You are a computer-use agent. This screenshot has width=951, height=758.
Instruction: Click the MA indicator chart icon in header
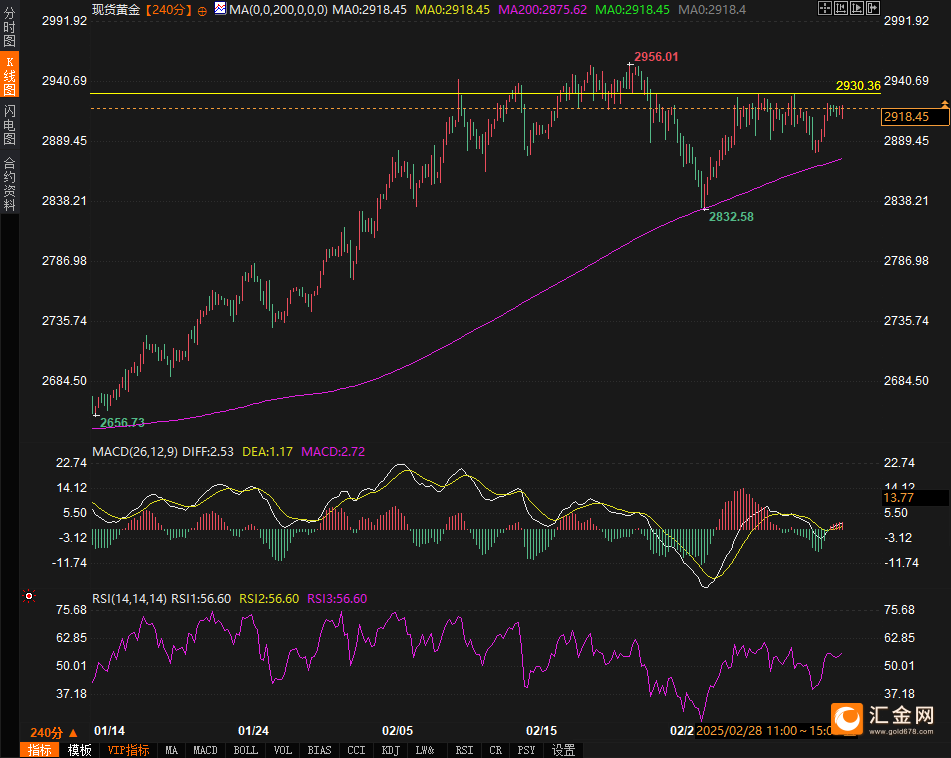pyautogui.click(x=220, y=8)
